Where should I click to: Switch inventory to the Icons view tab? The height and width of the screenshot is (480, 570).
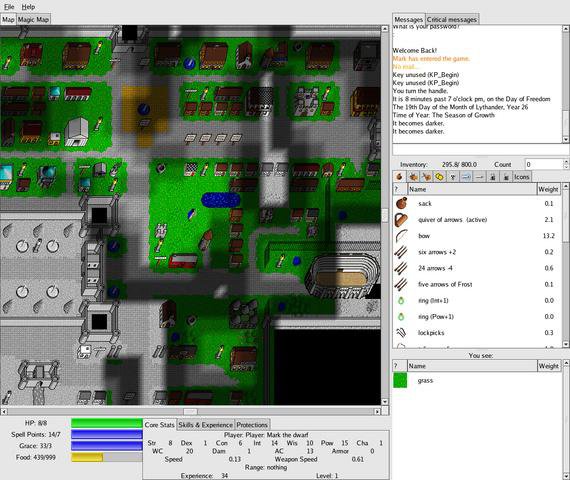click(521, 177)
